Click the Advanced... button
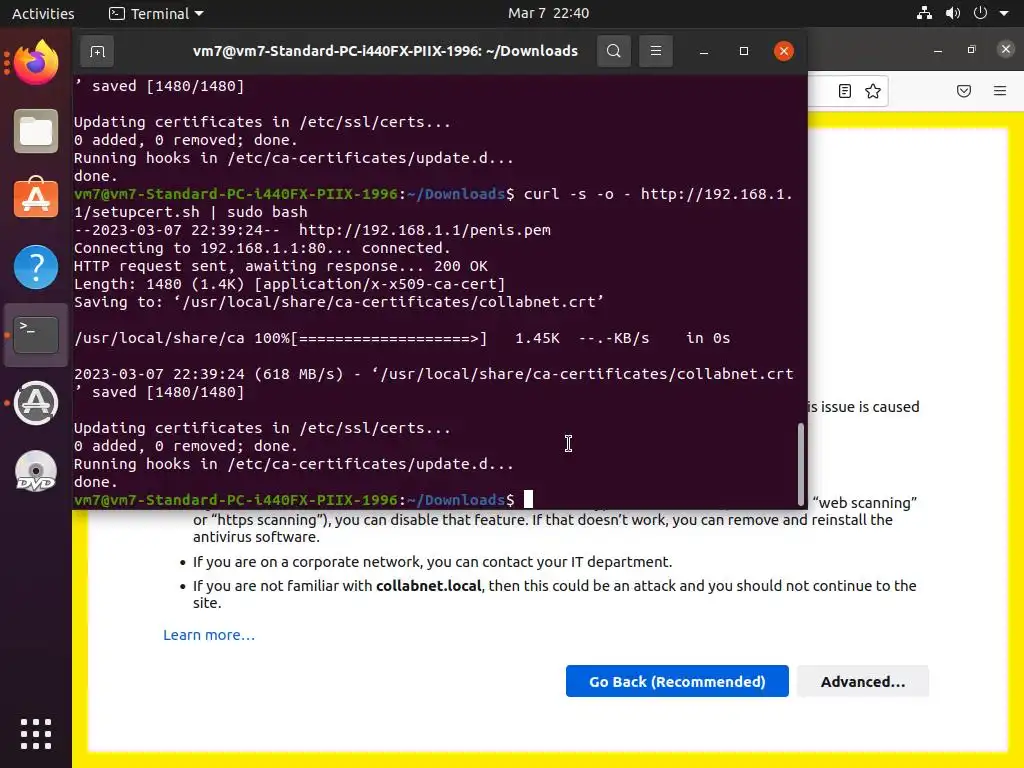The height and width of the screenshot is (768, 1024). pos(863,681)
